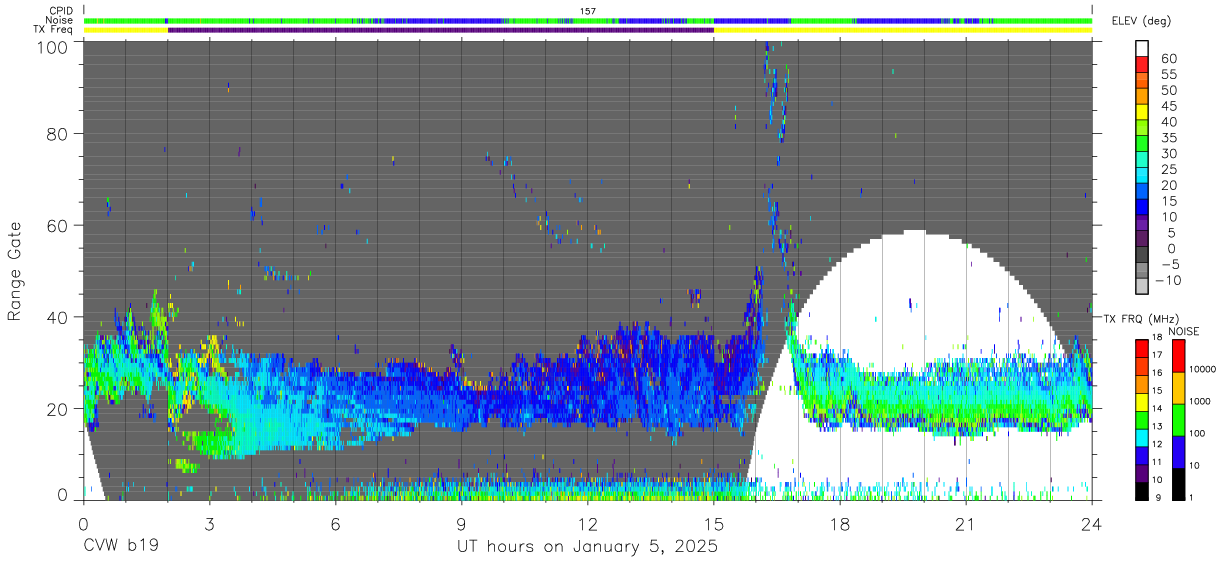Click the CPID label at top left
This screenshot has width=1228, height=567.
click(63, 11)
